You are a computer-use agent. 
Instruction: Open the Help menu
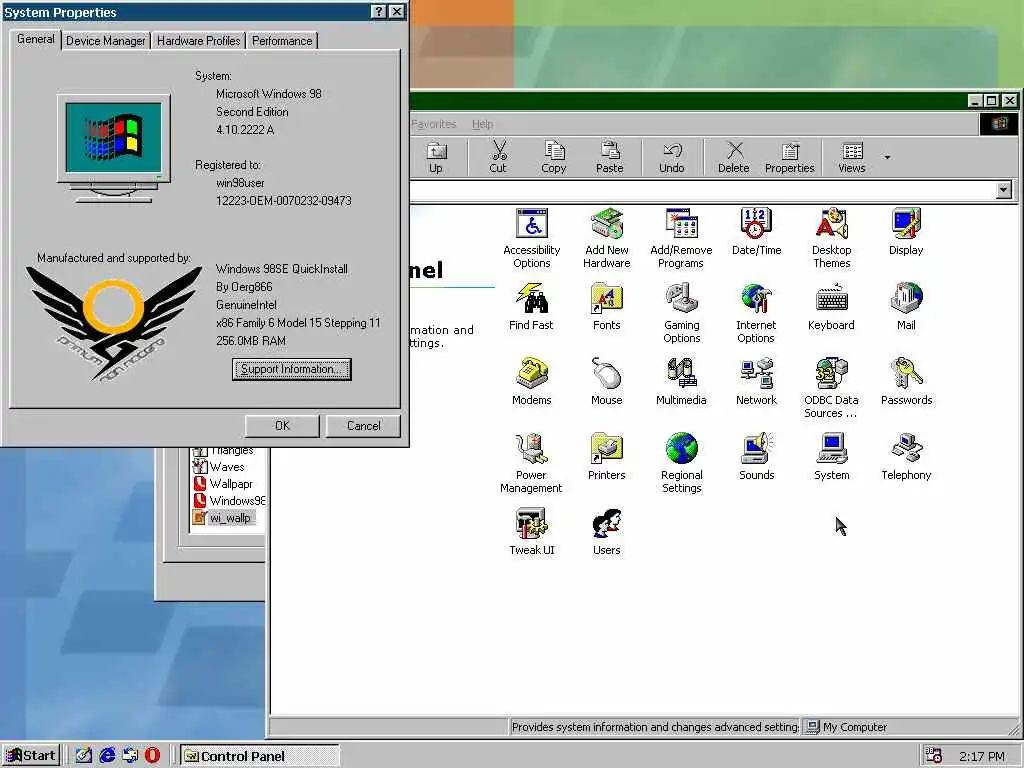[483, 124]
